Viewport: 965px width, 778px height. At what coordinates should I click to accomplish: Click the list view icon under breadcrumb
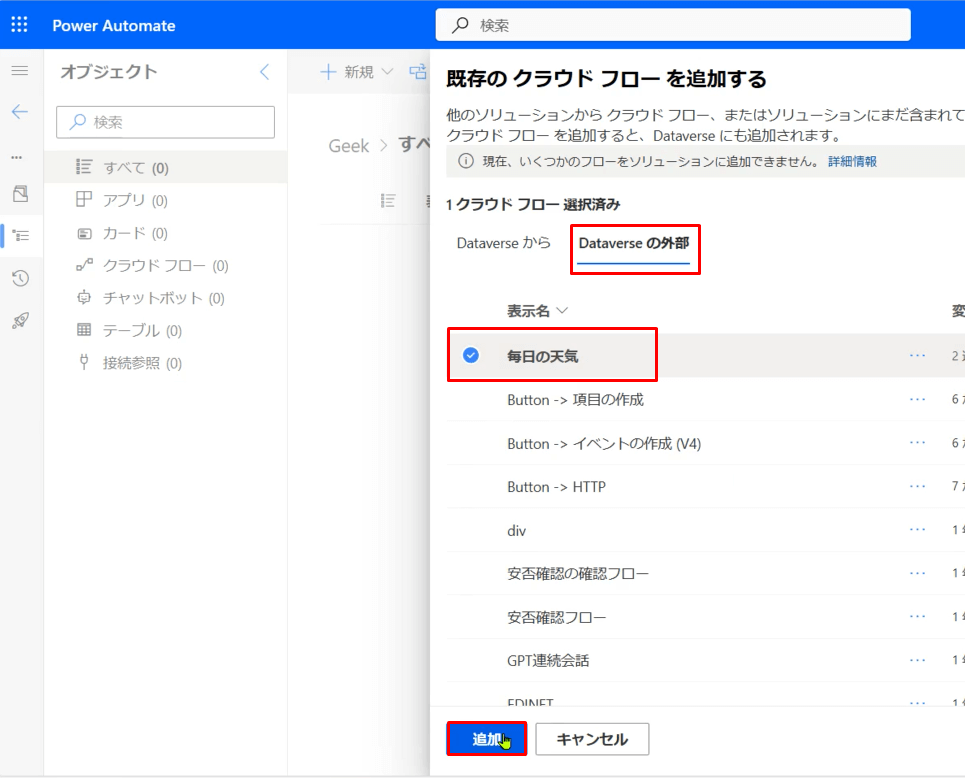pyautogui.click(x=388, y=201)
